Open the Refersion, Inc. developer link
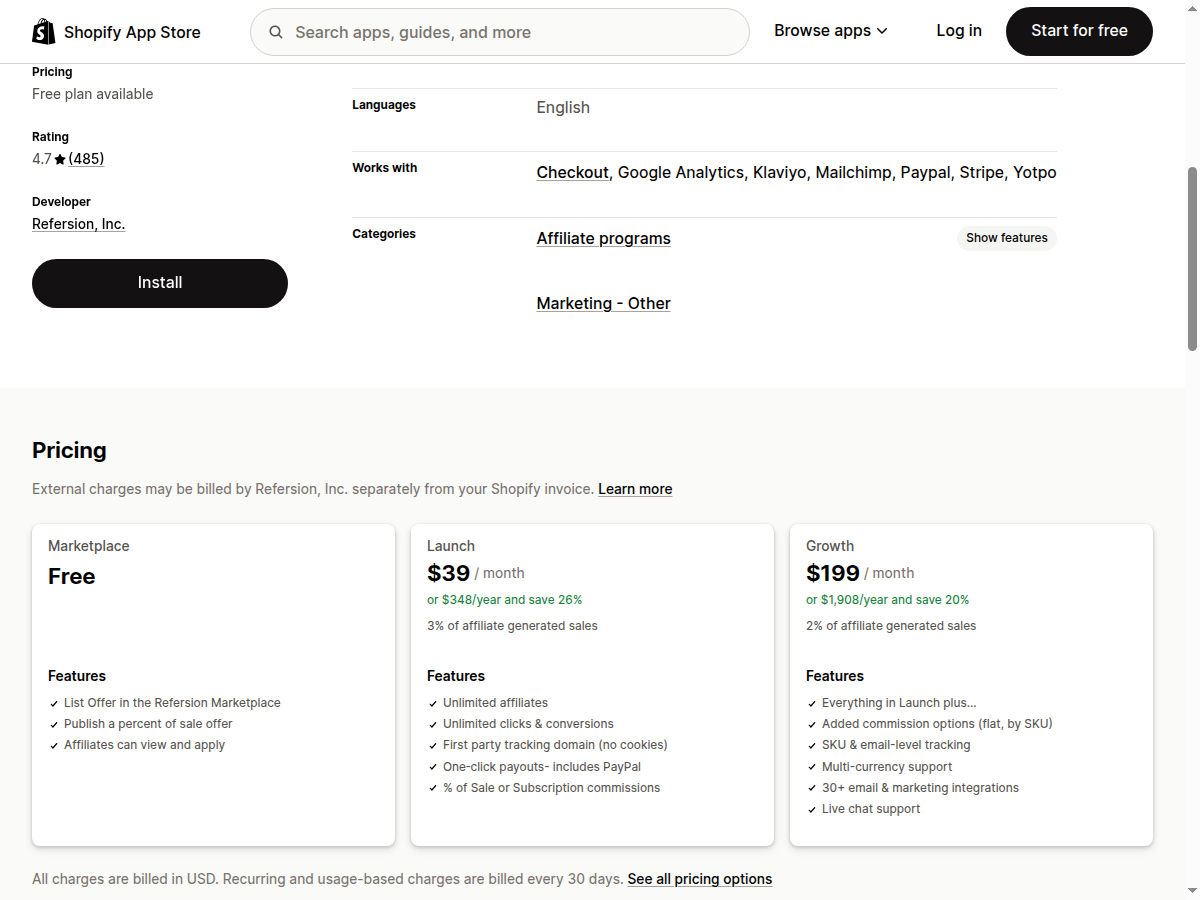Viewport: 1200px width, 900px height. click(x=78, y=224)
